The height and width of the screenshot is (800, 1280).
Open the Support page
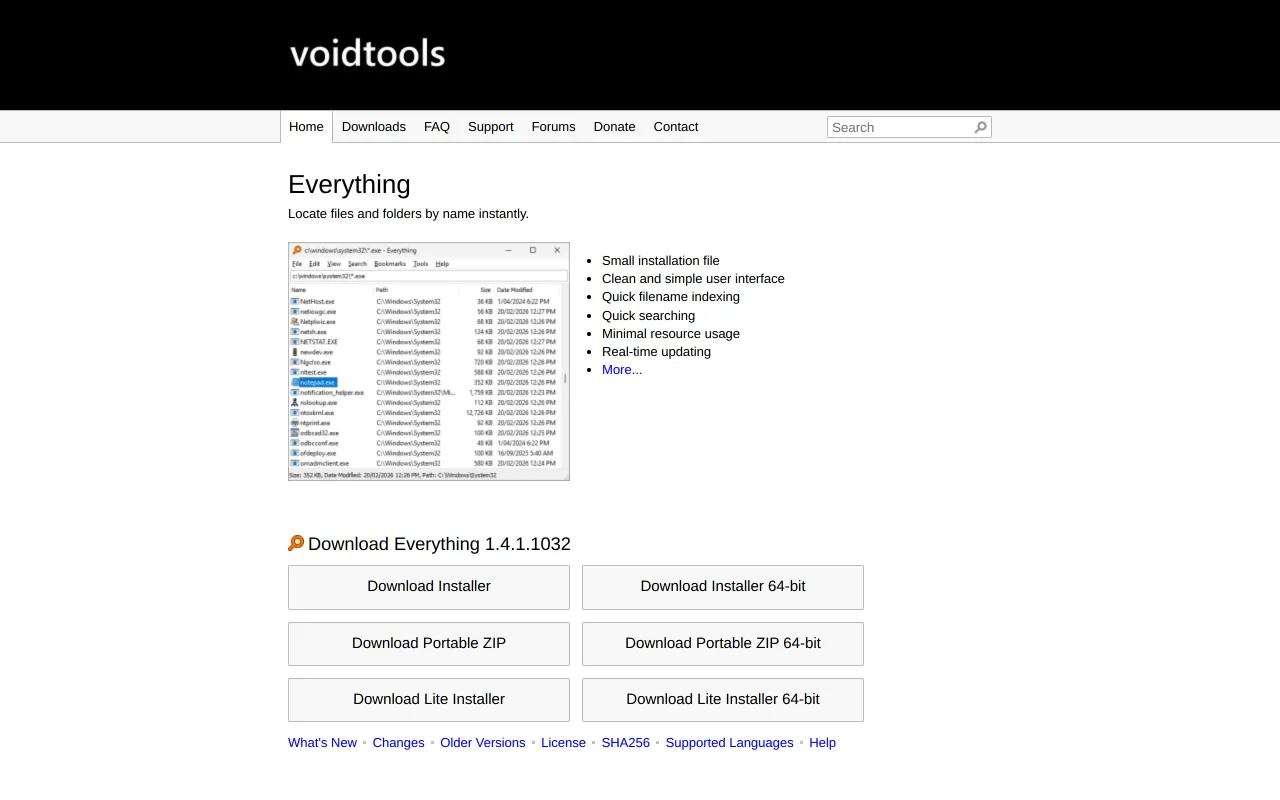(x=491, y=127)
